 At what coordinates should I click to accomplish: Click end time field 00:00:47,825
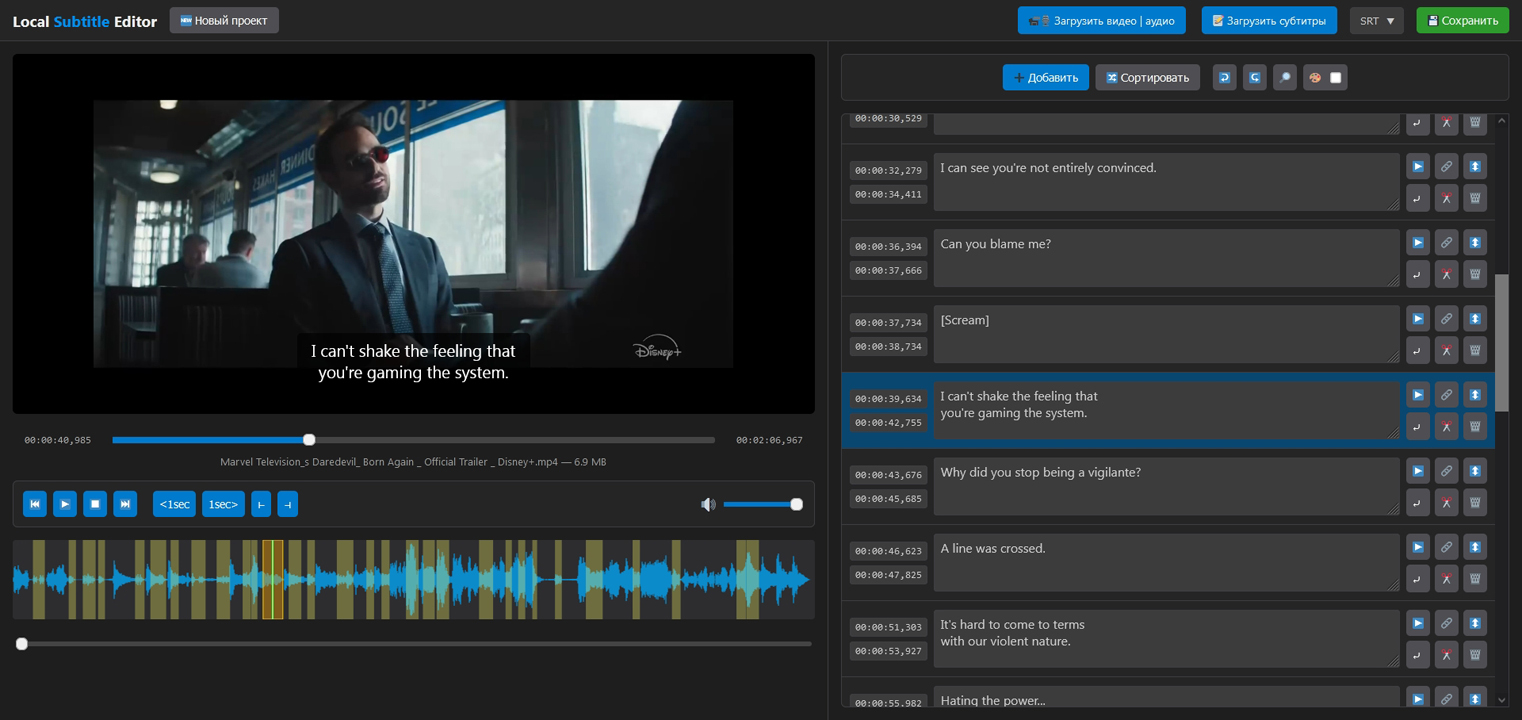[888, 575]
